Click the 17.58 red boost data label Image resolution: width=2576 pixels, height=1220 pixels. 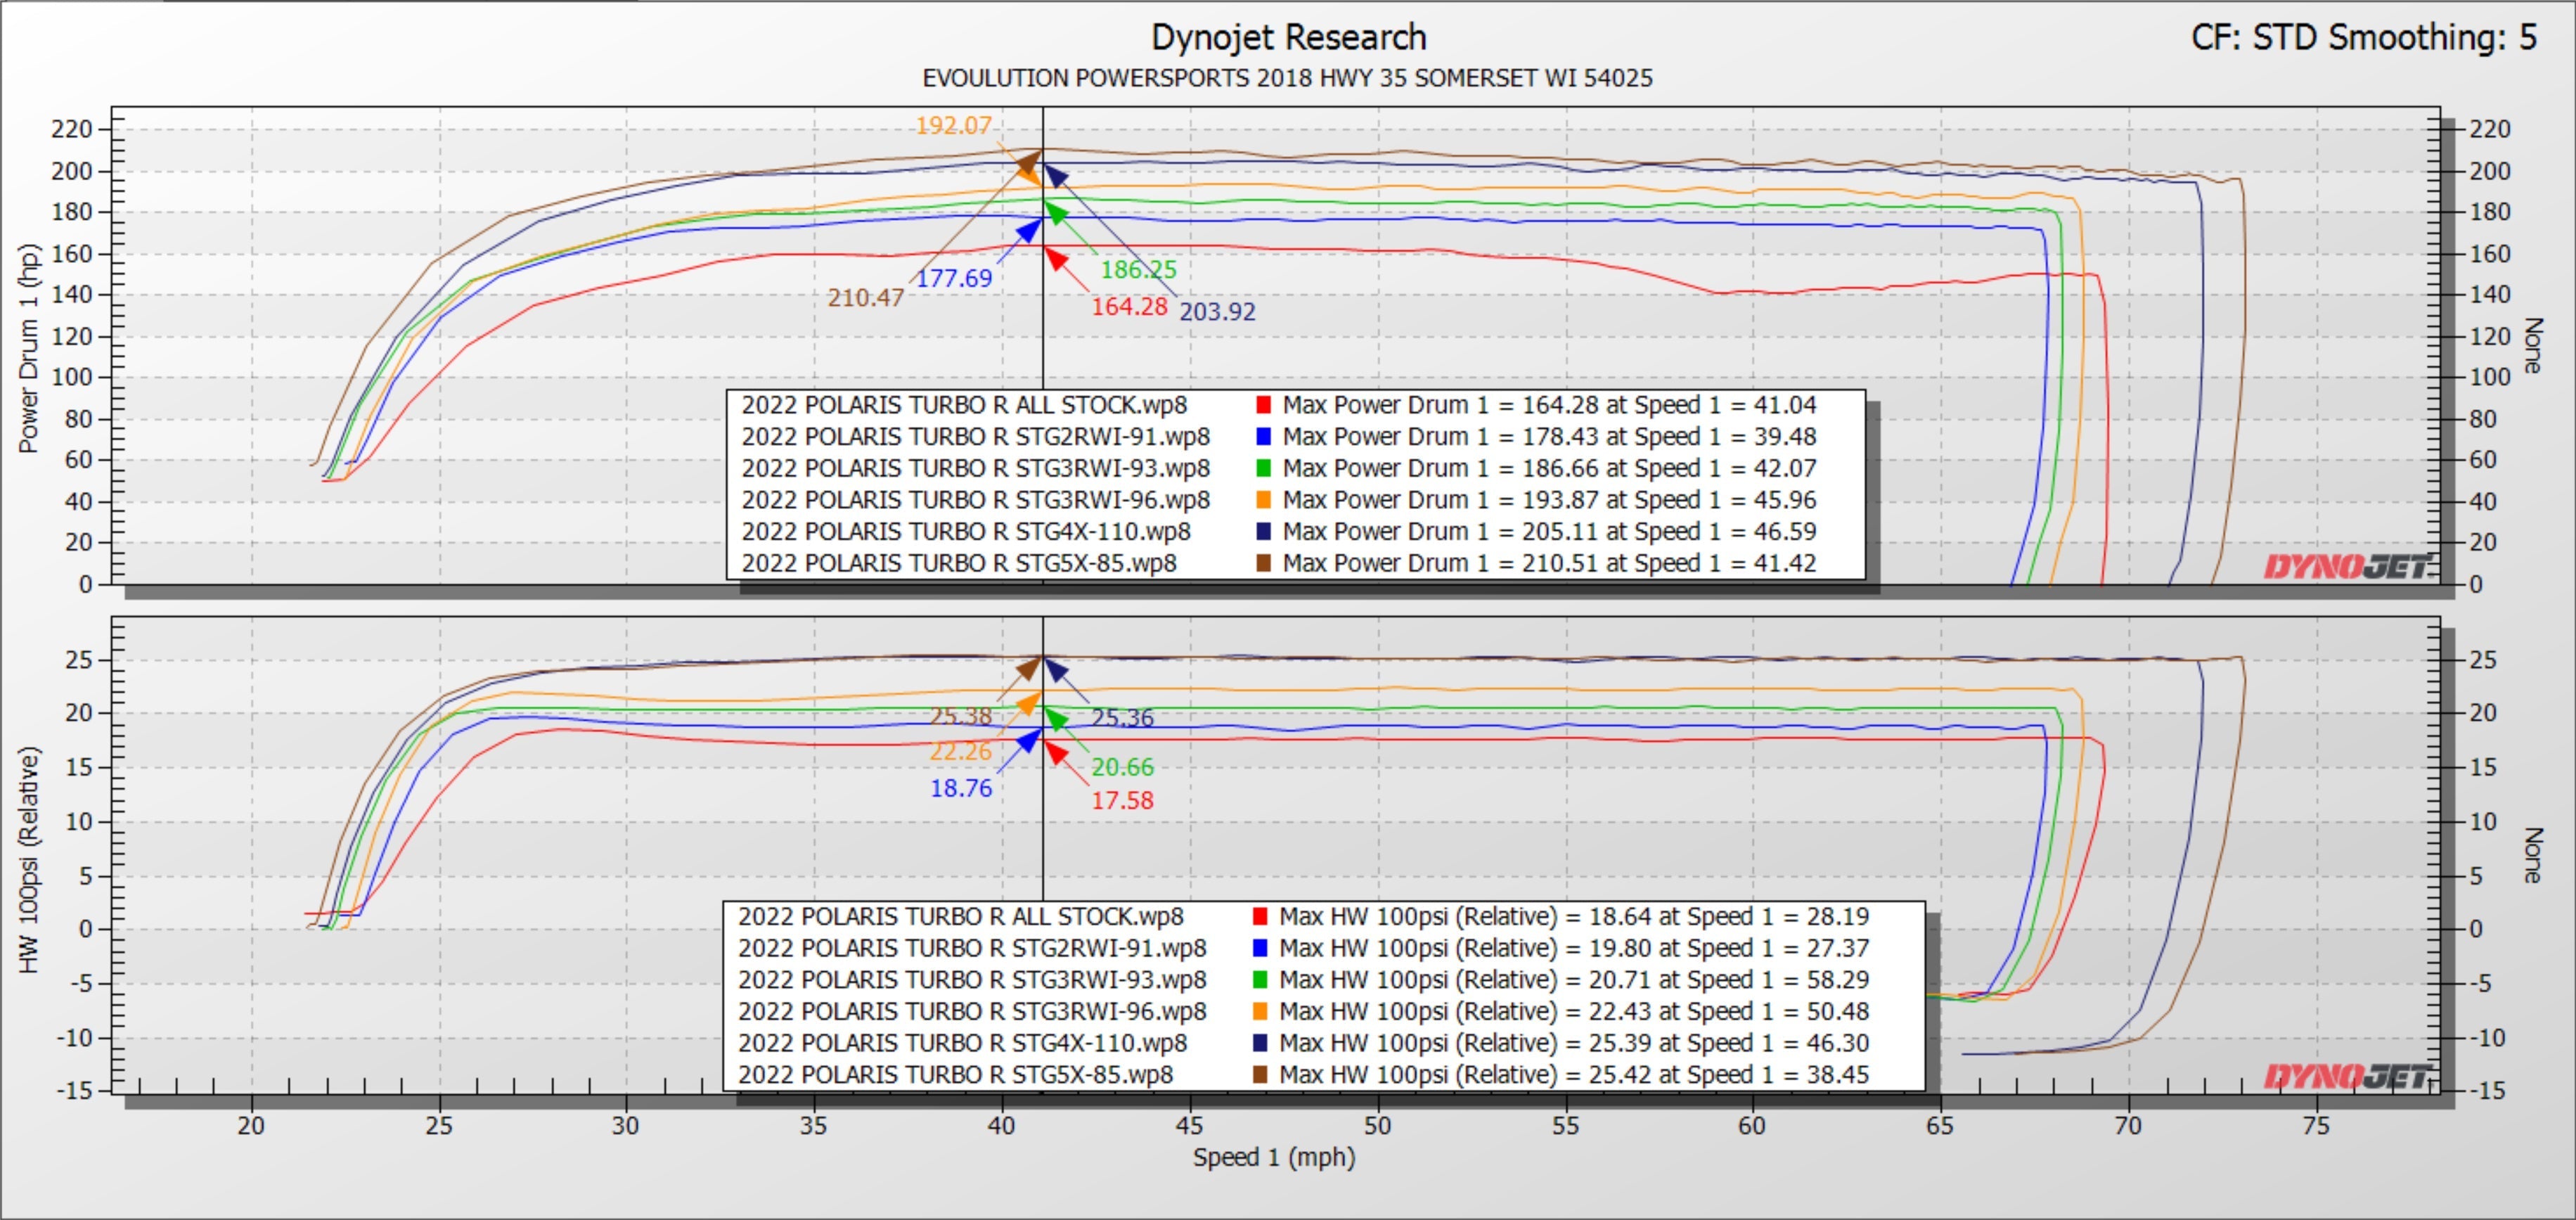point(1122,801)
